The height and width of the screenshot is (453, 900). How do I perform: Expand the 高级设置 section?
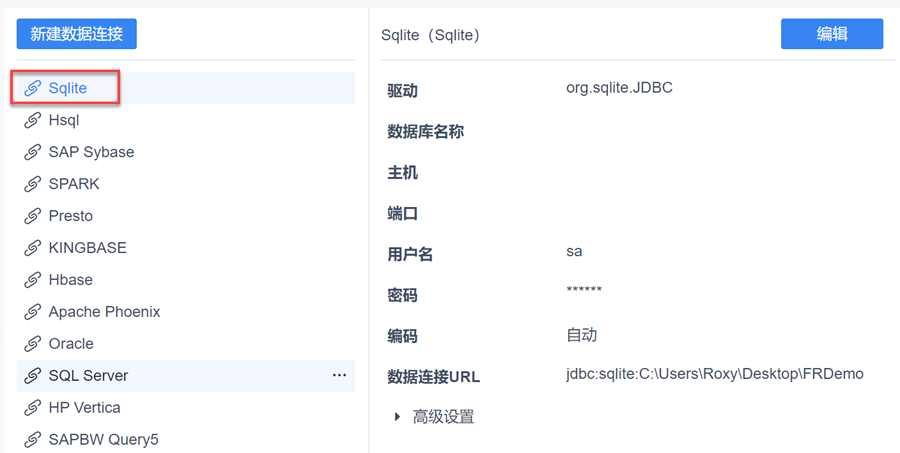[397, 417]
